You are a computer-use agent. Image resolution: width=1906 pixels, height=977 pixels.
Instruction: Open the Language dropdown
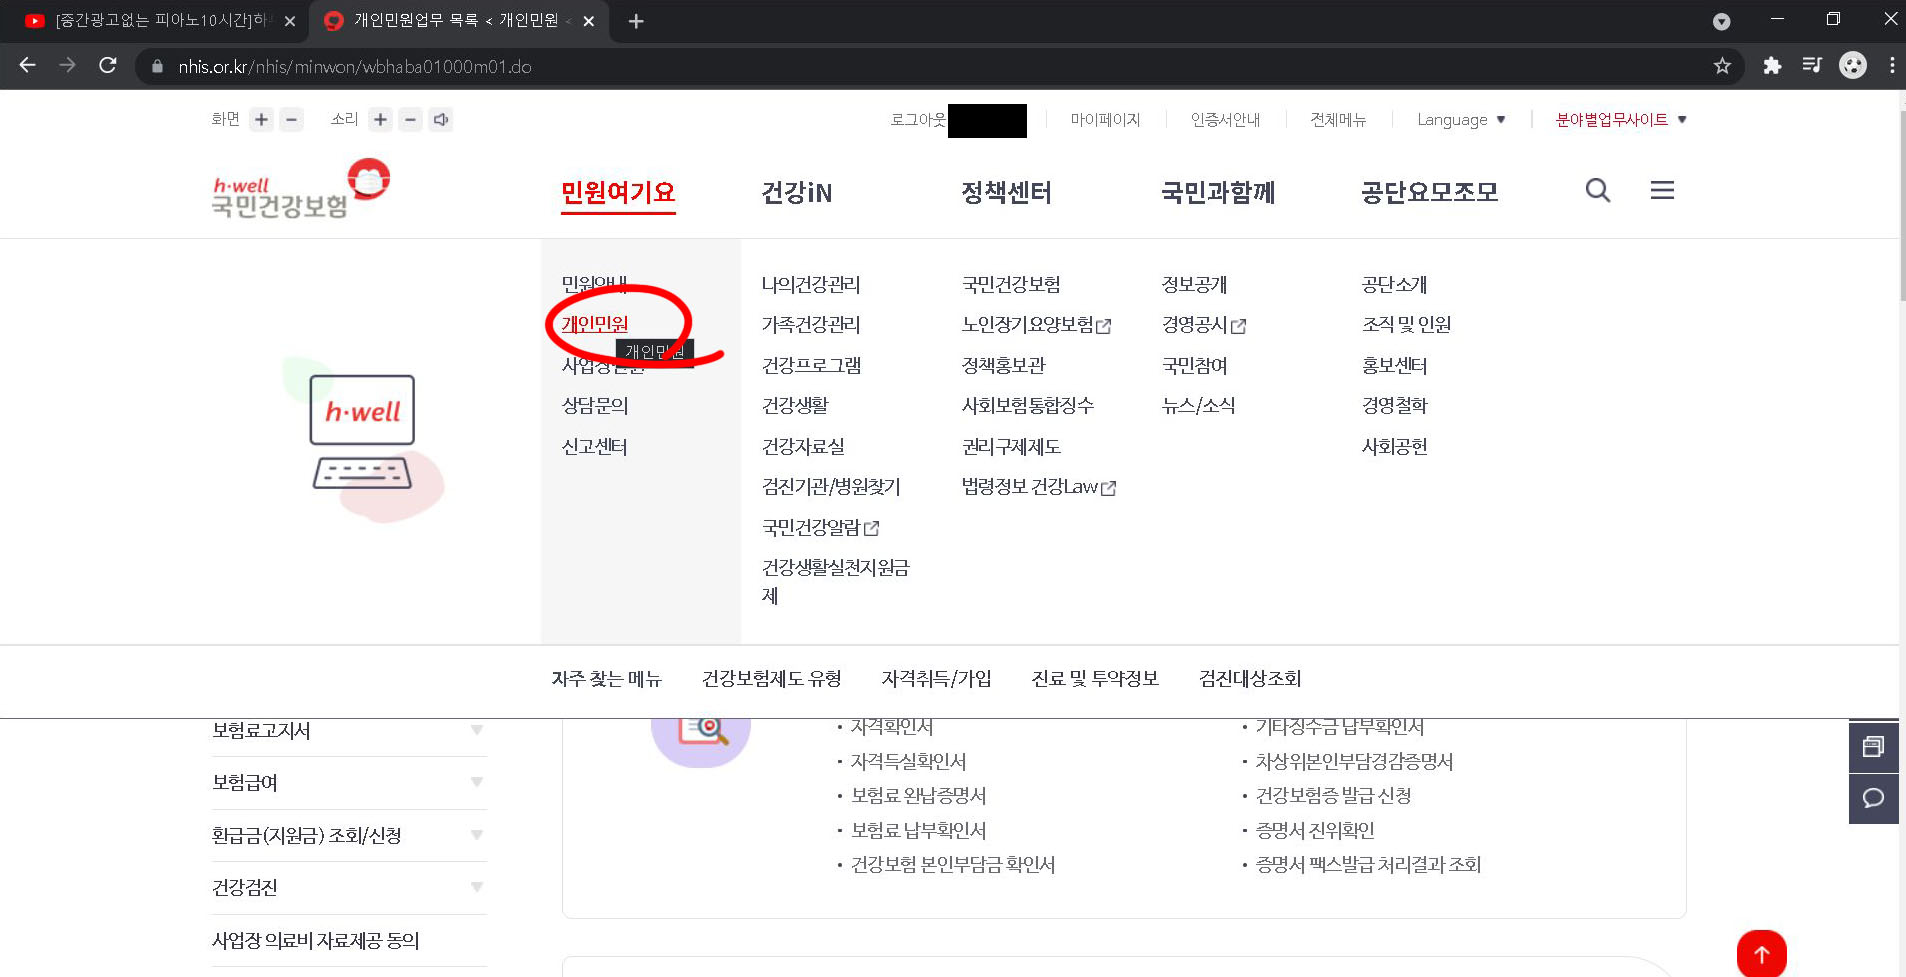tap(1461, 120)
